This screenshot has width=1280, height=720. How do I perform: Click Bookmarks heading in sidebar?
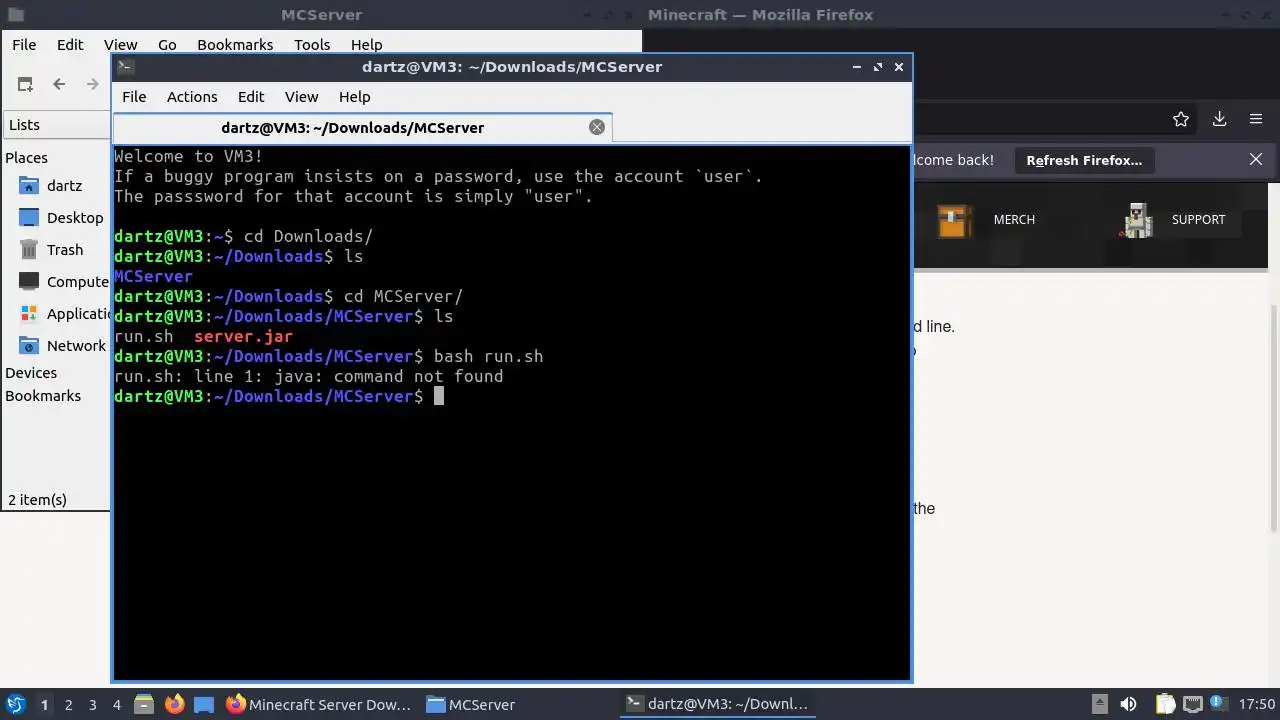pos(43,396)
